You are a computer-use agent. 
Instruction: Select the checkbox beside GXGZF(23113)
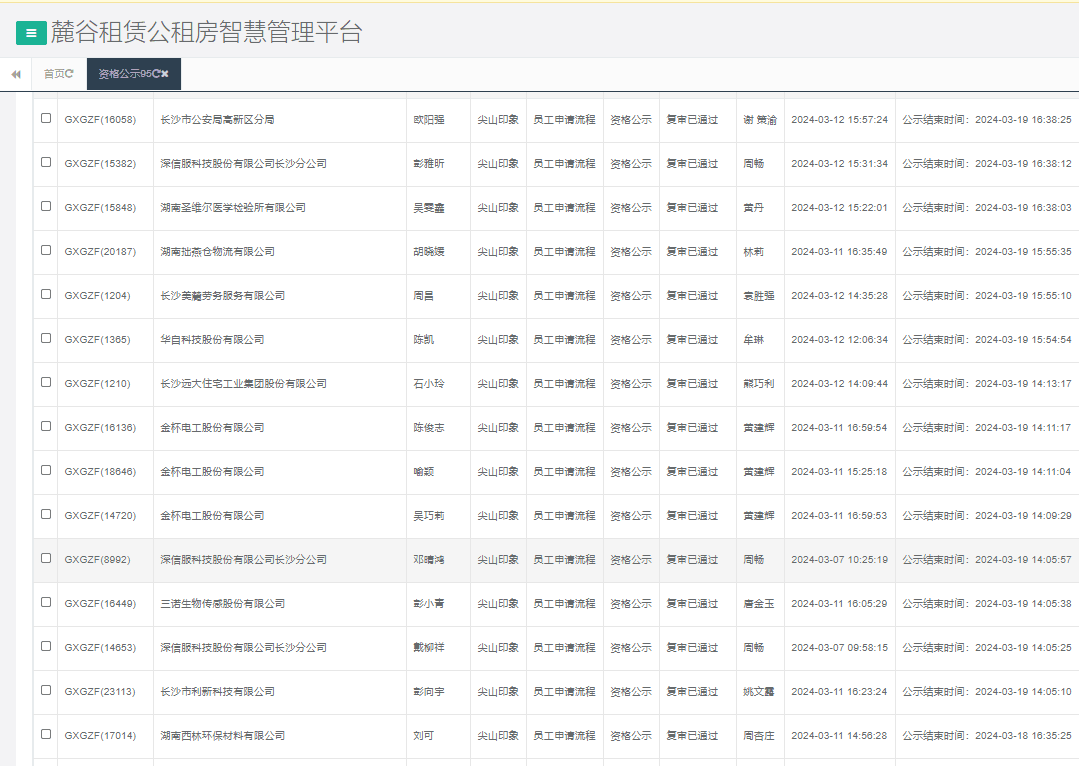tap(44, 691)
